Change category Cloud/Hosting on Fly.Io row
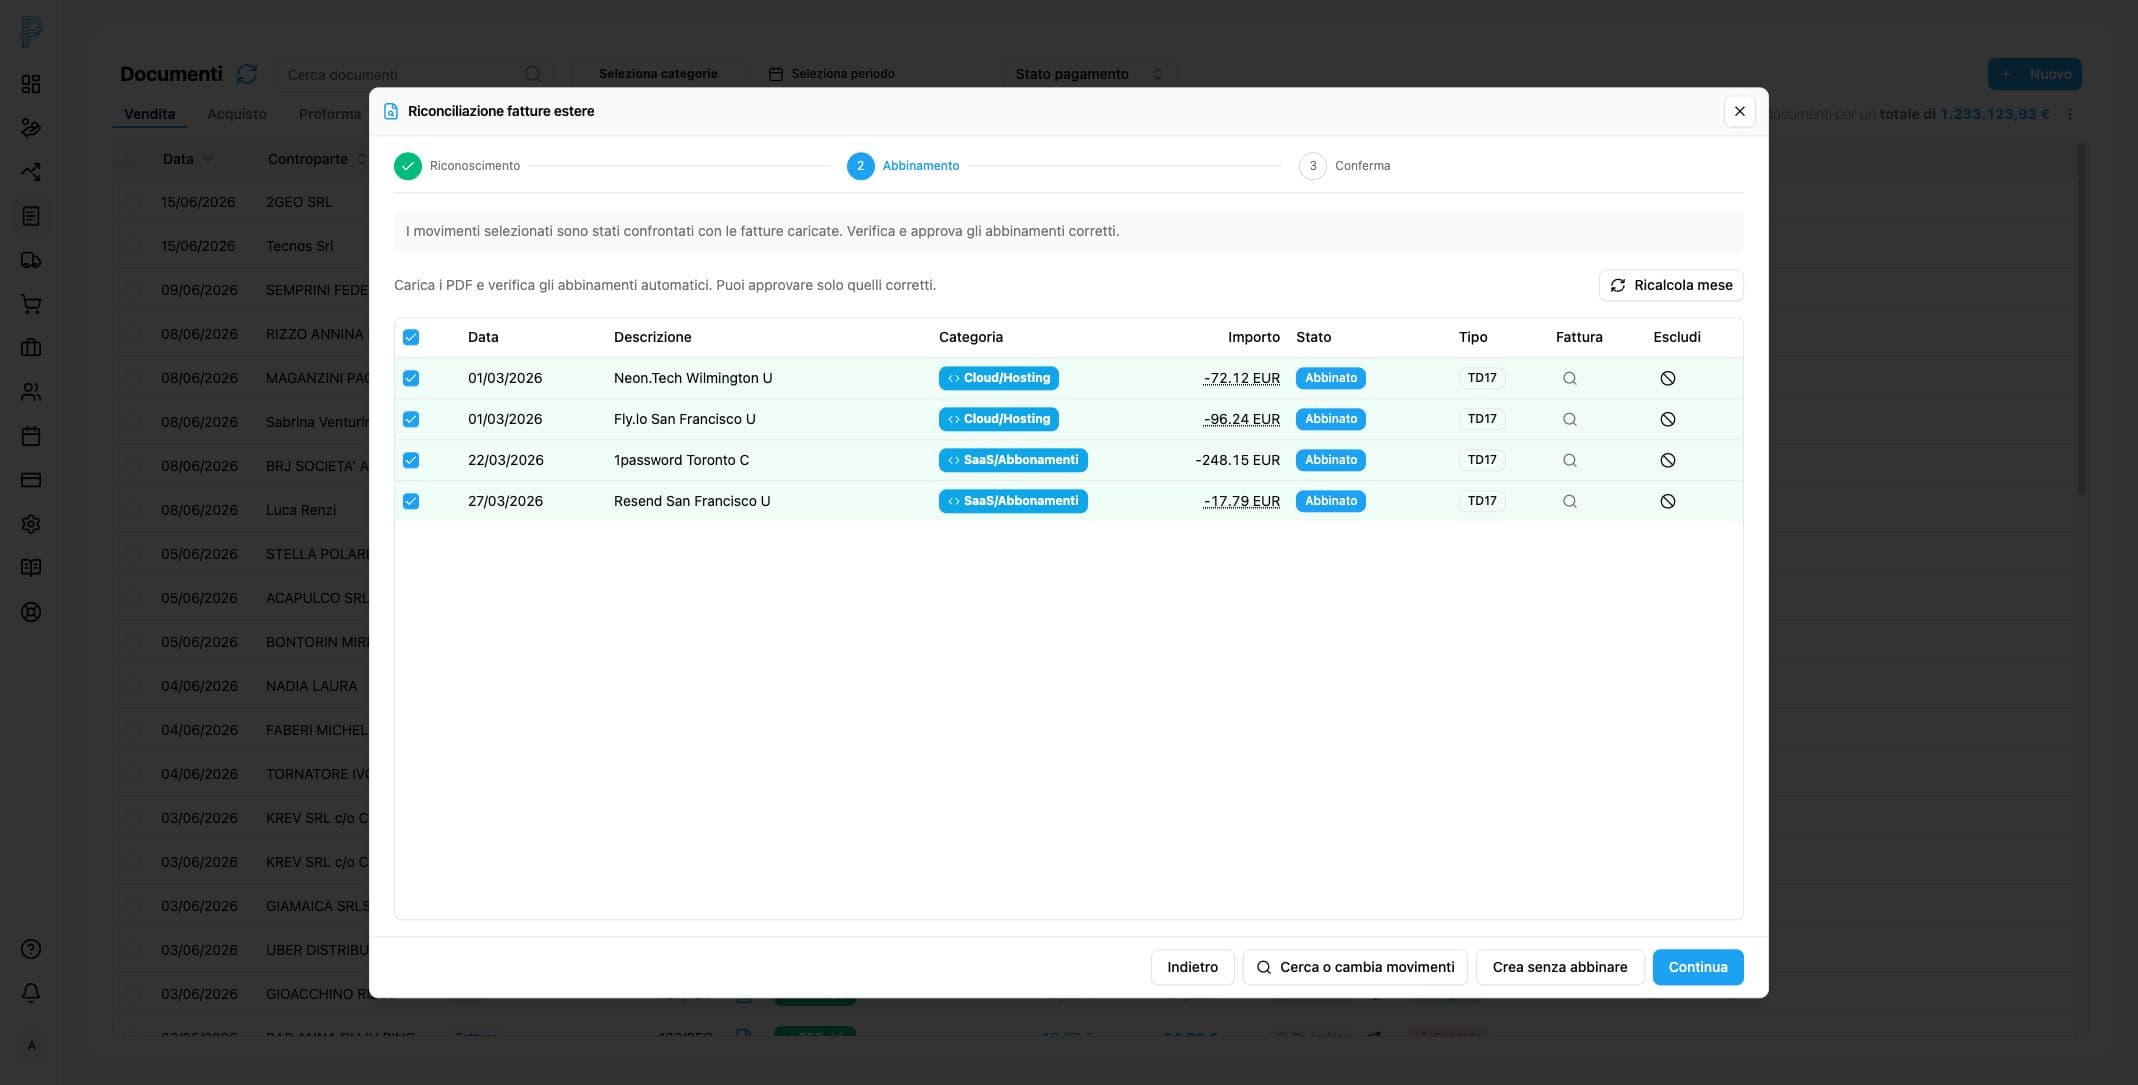This screenshot has width=2138, height=1085. (x=998, y=419)
